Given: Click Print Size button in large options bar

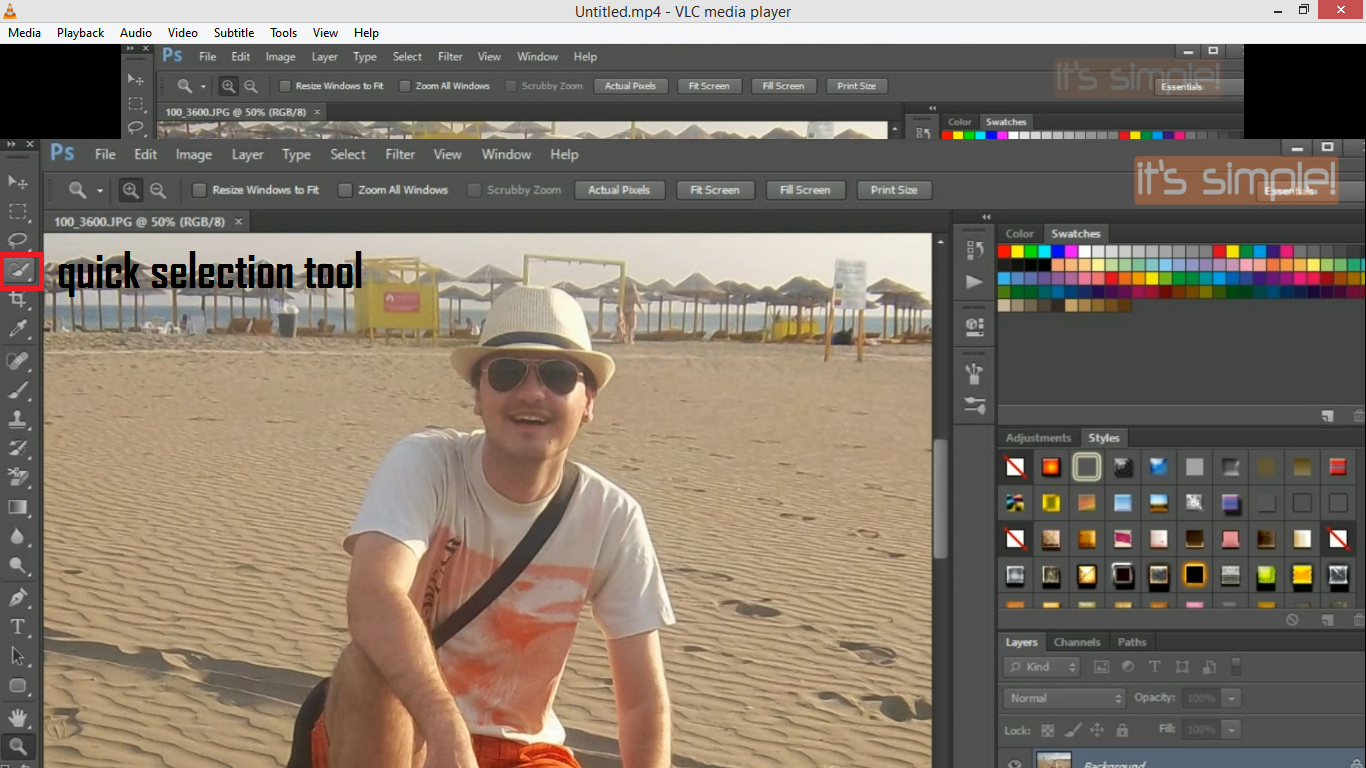Looking at the screenshot, I should [894, 190].
